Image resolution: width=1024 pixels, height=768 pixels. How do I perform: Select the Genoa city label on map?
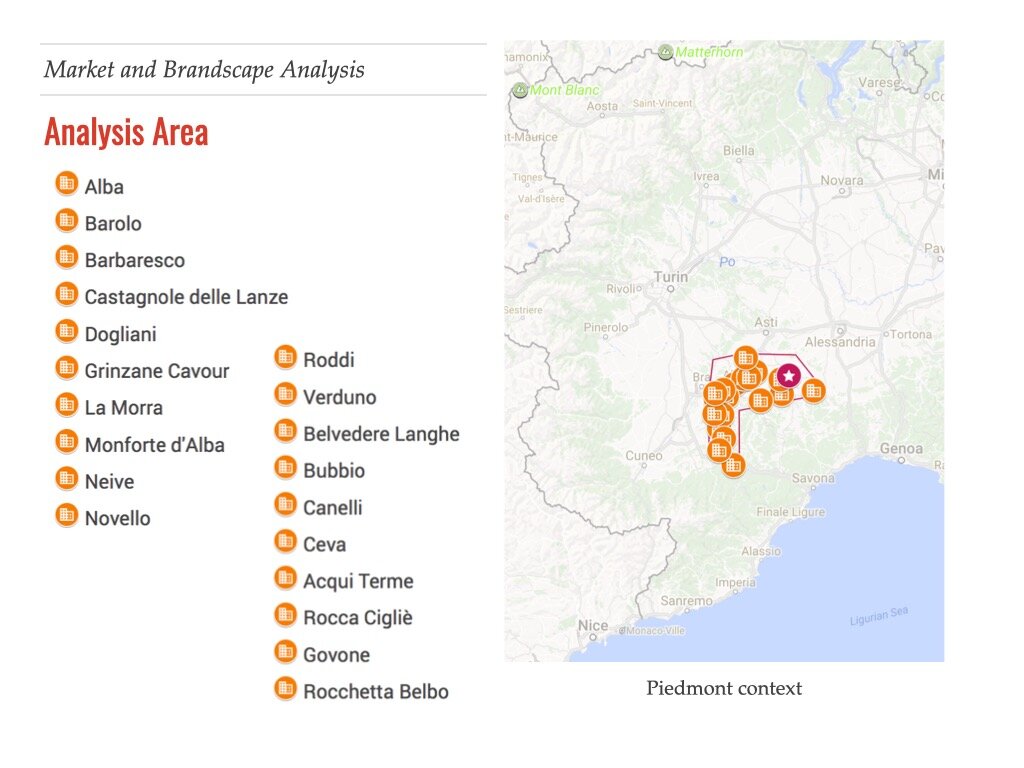(901, 449)
